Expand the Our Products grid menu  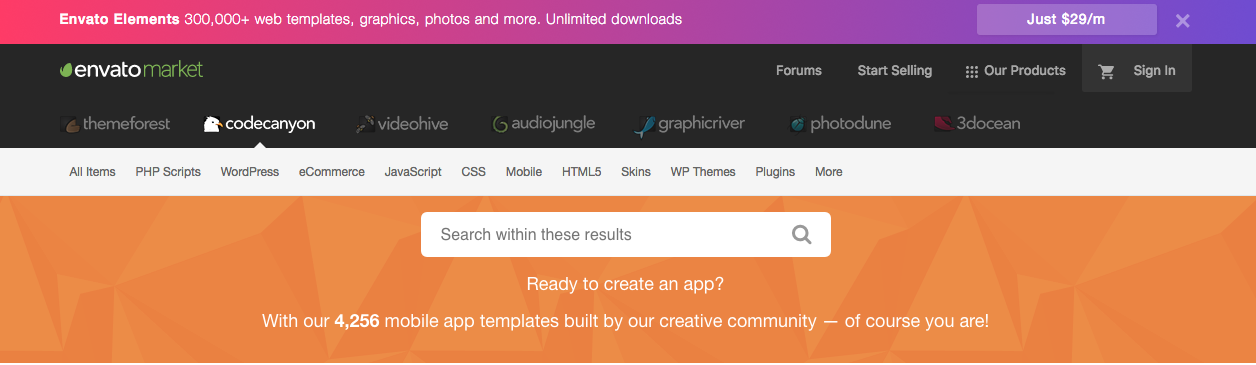coord(1015,71)
